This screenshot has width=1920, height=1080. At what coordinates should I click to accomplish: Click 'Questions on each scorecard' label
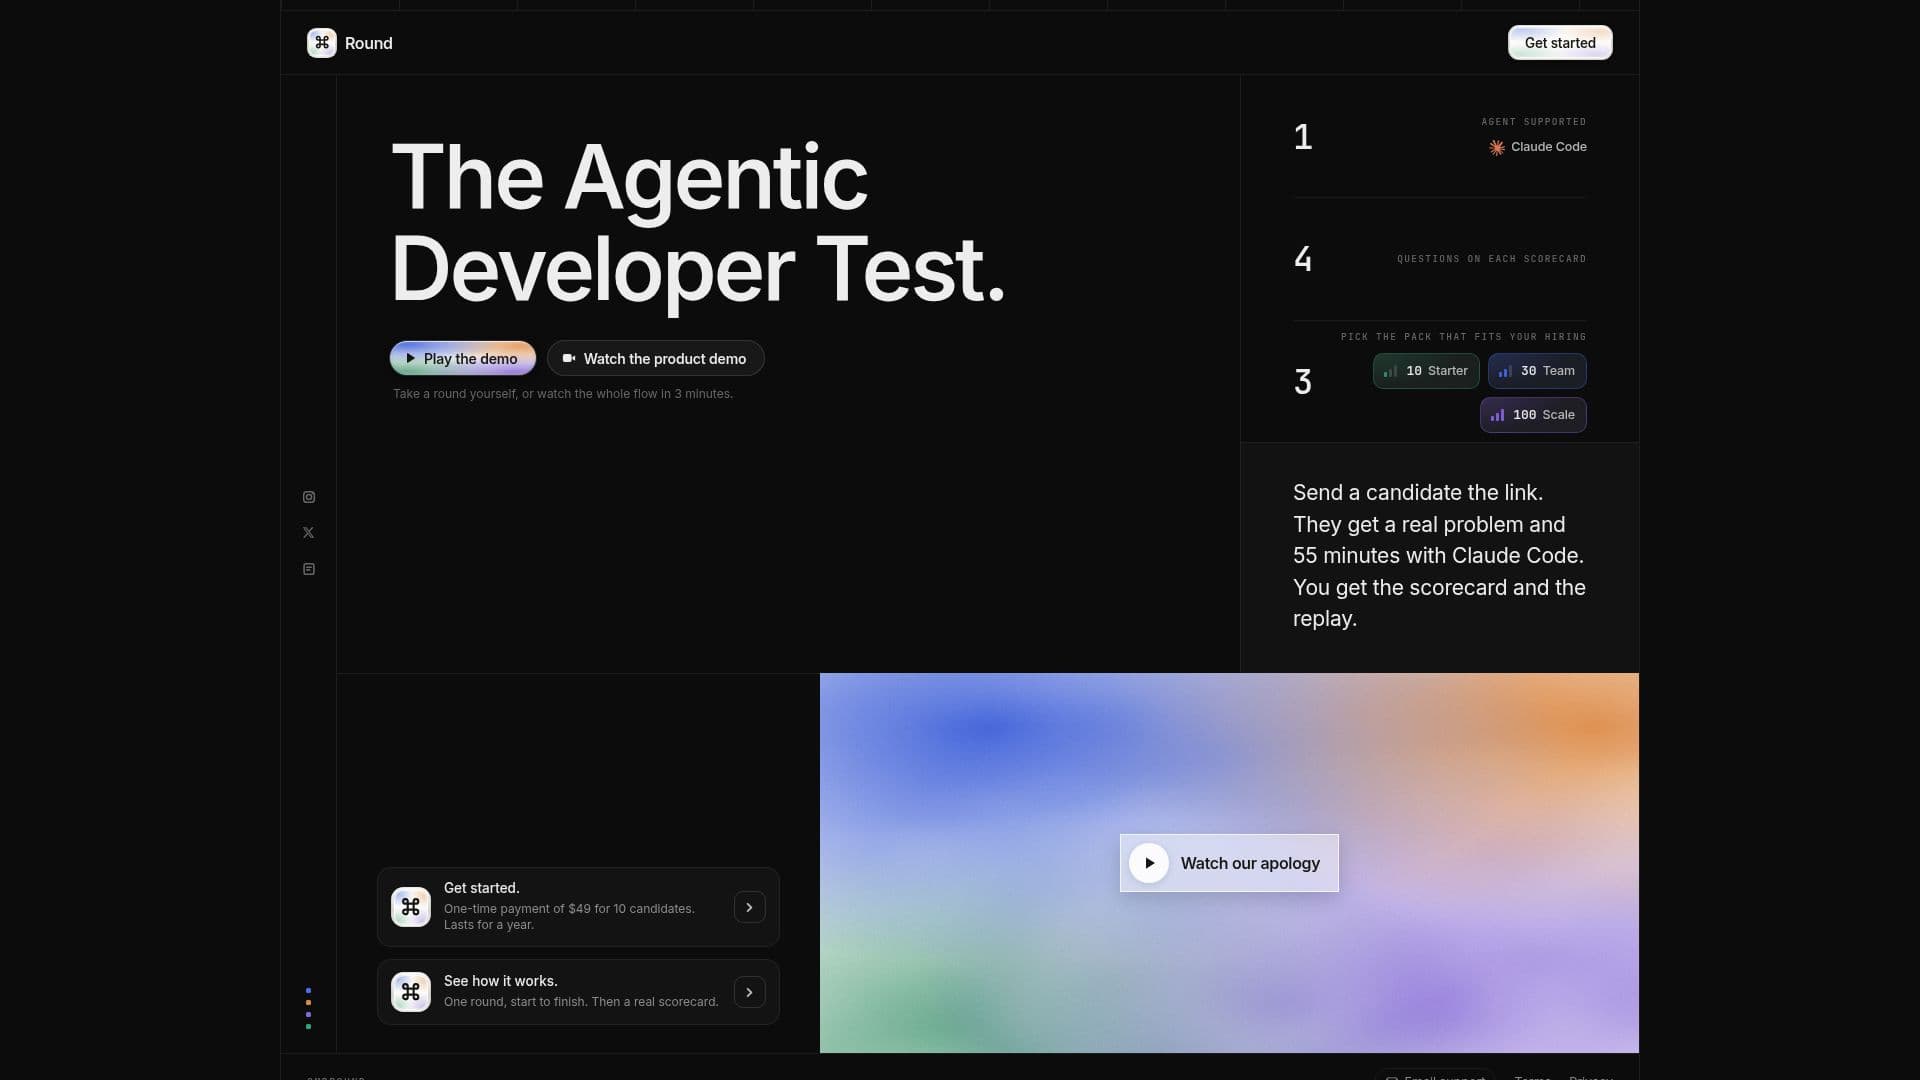[x=1491, y=259]
